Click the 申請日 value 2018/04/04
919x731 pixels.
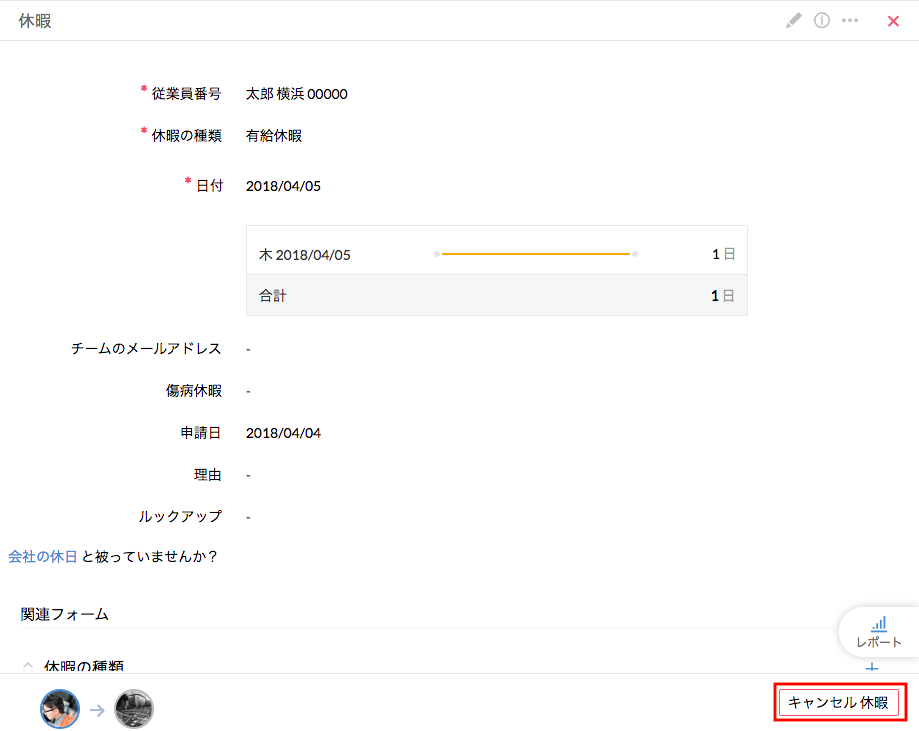pos(283,433)
